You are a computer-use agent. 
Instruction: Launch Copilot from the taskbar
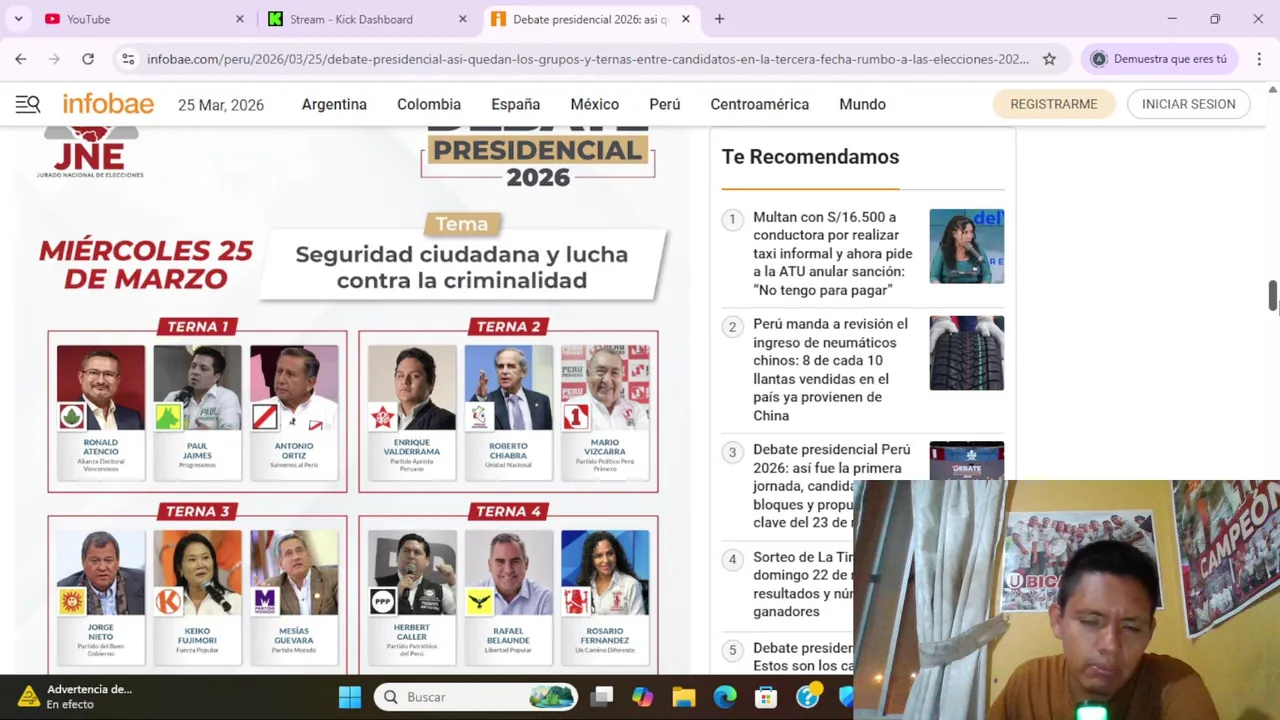coord(642,697)
